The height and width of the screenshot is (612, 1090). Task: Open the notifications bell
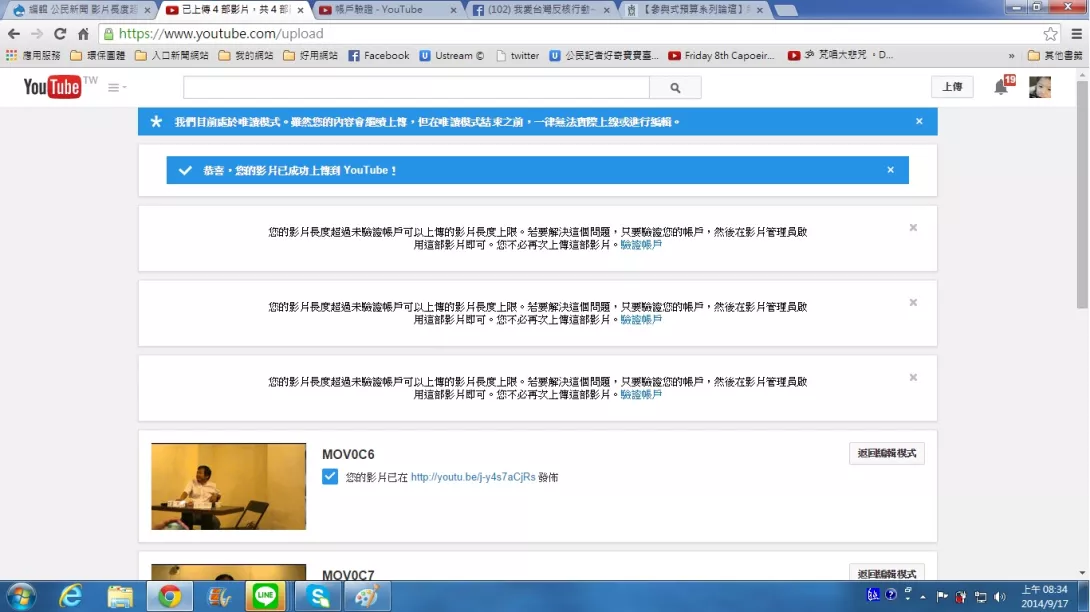click(1001, 88)
